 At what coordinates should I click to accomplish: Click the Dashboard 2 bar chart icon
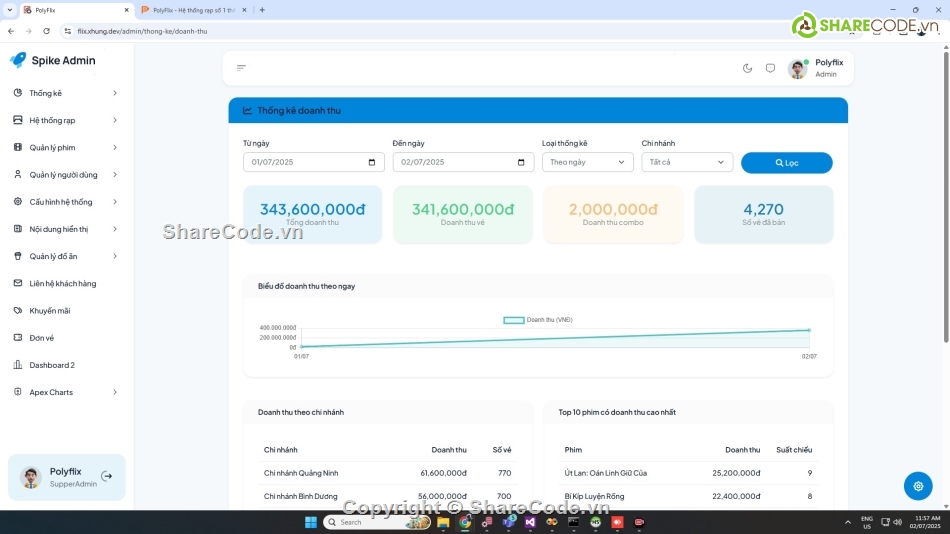18,365
